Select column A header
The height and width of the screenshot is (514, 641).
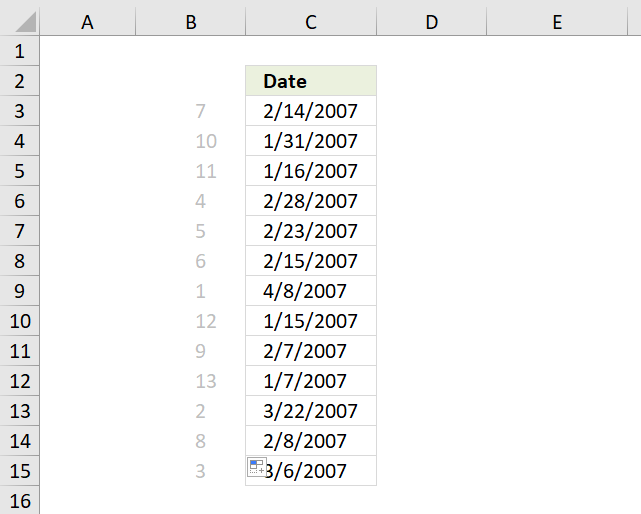coord(87,22)
